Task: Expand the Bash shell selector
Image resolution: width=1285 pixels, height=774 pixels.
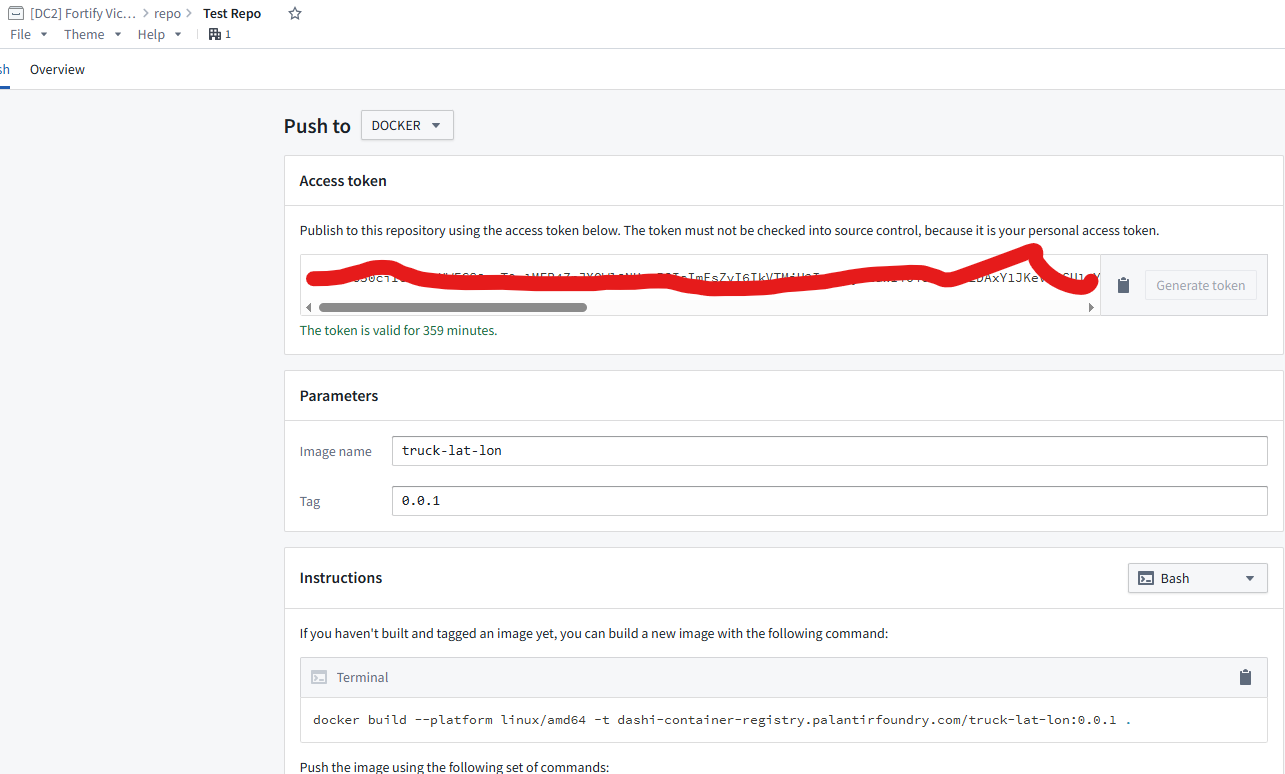Action: (x=1197, y=578)
